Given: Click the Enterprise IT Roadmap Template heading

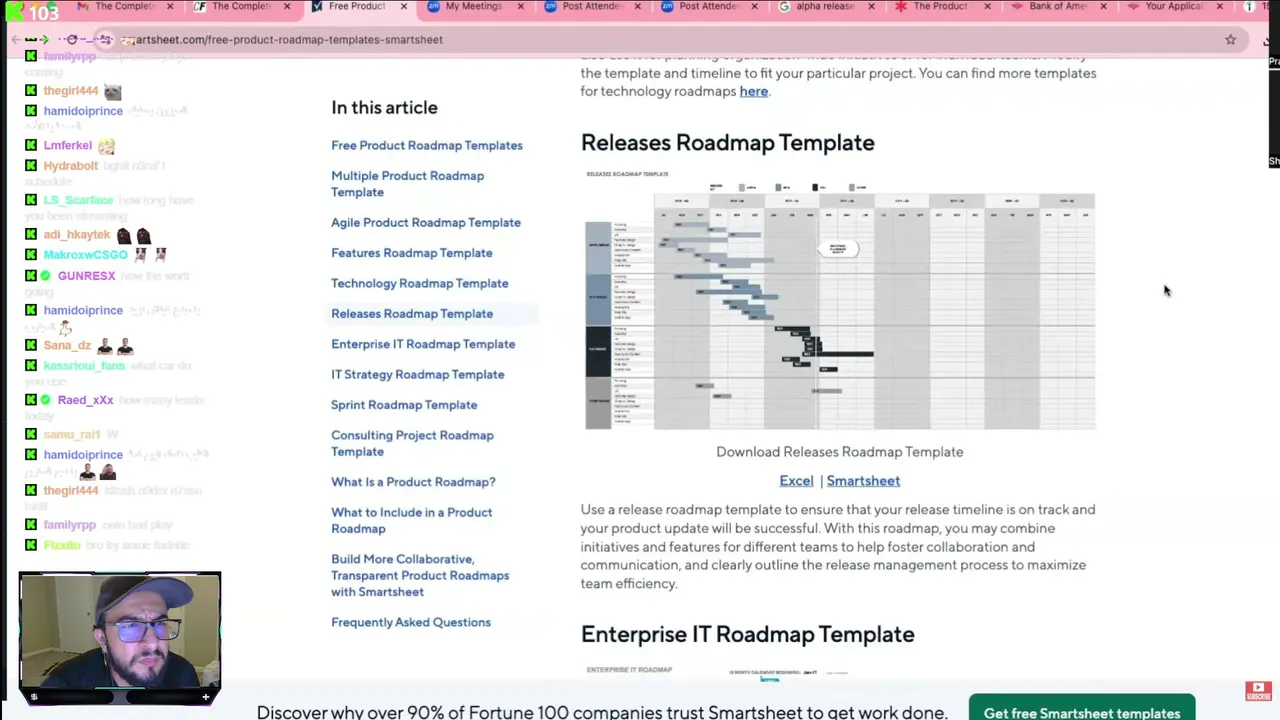Looking at the screenshot, I should click(748, 634).
